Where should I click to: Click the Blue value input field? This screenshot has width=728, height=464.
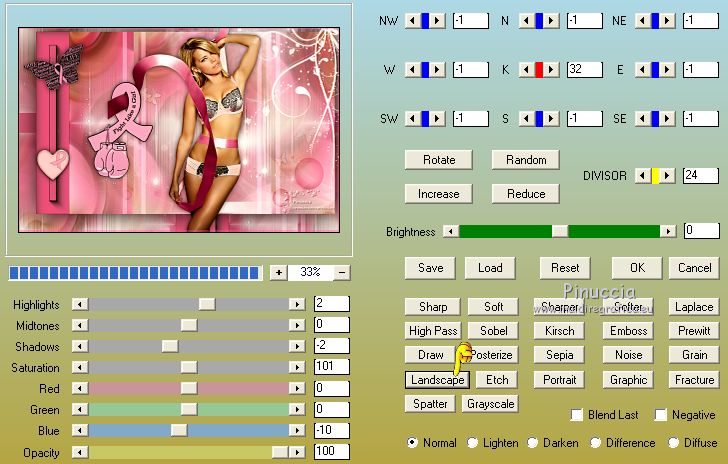[x=332, y=430]
